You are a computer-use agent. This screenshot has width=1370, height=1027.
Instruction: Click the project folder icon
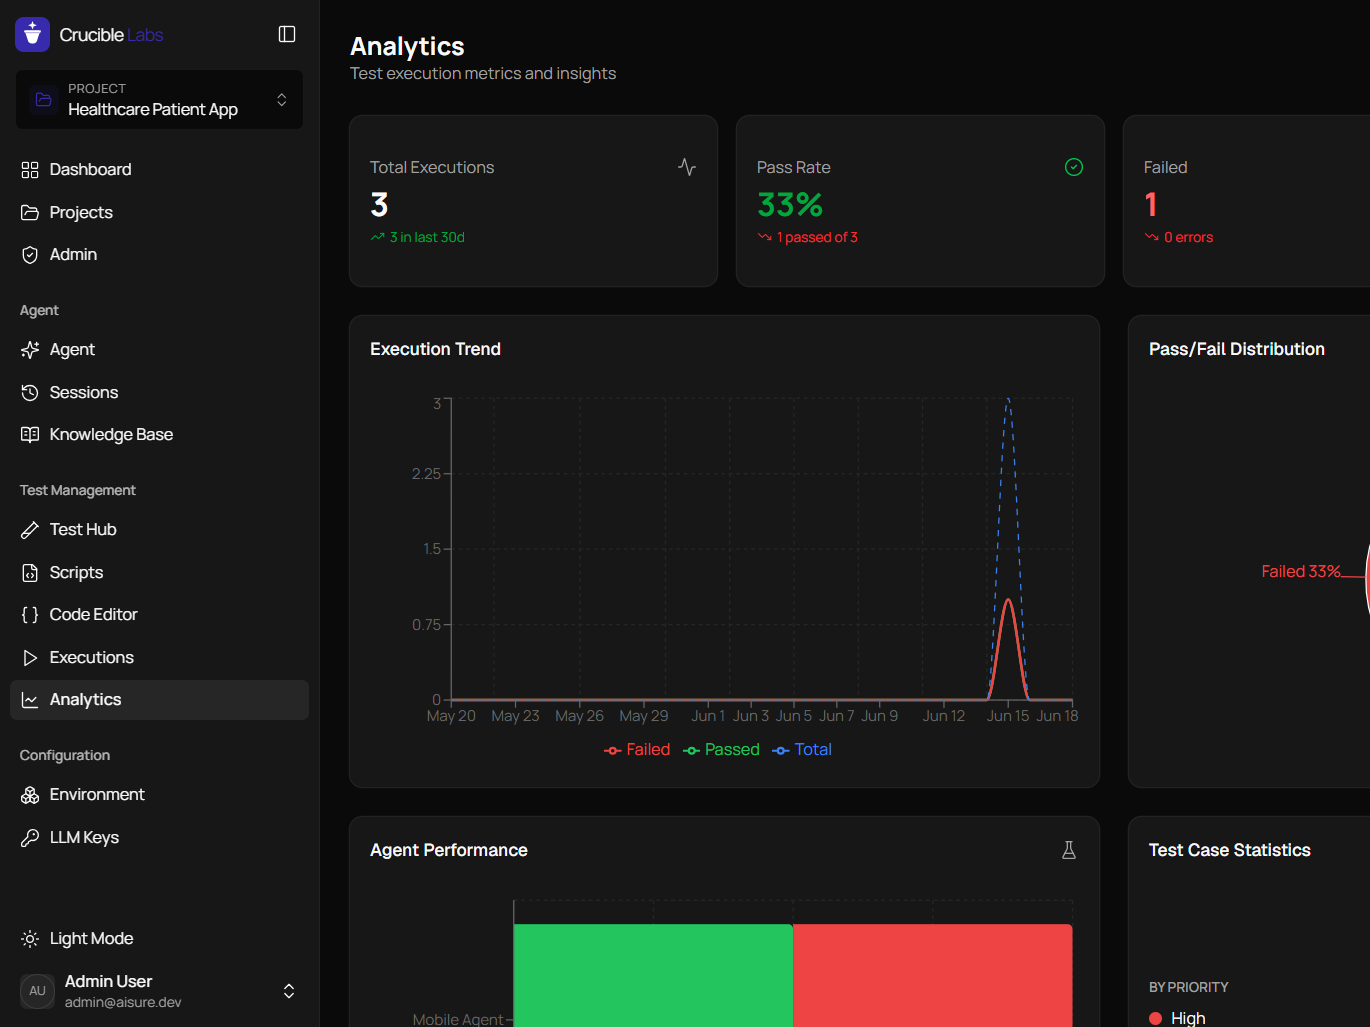[43, 99]
